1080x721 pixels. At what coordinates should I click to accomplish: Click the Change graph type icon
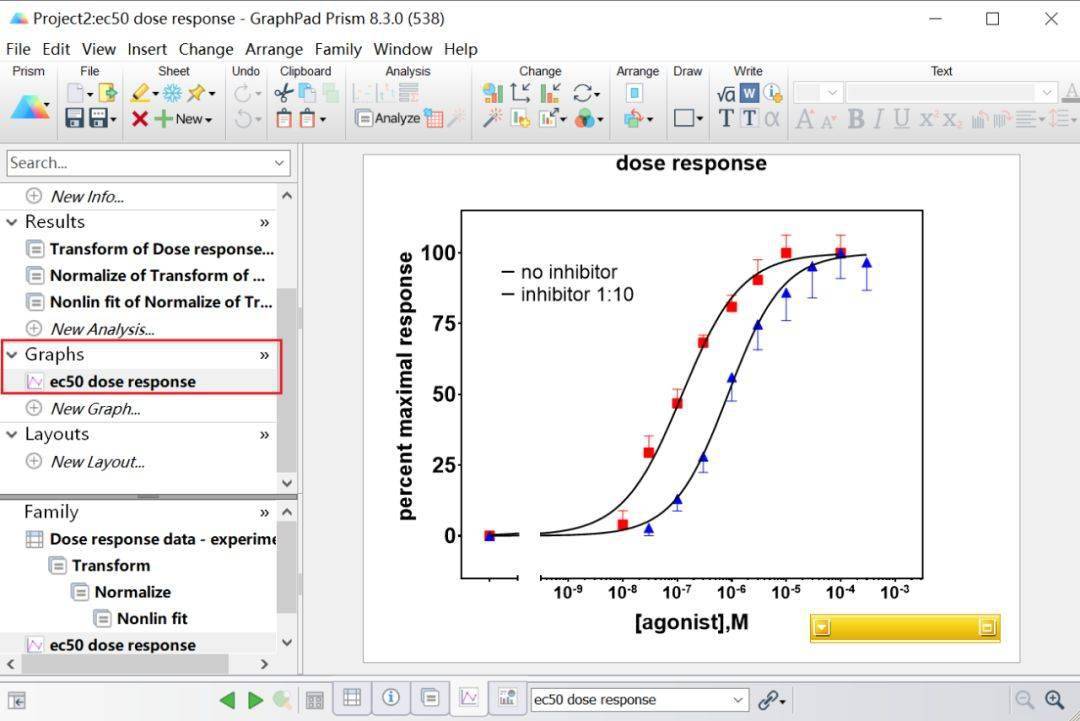click(x=493, y=93)
